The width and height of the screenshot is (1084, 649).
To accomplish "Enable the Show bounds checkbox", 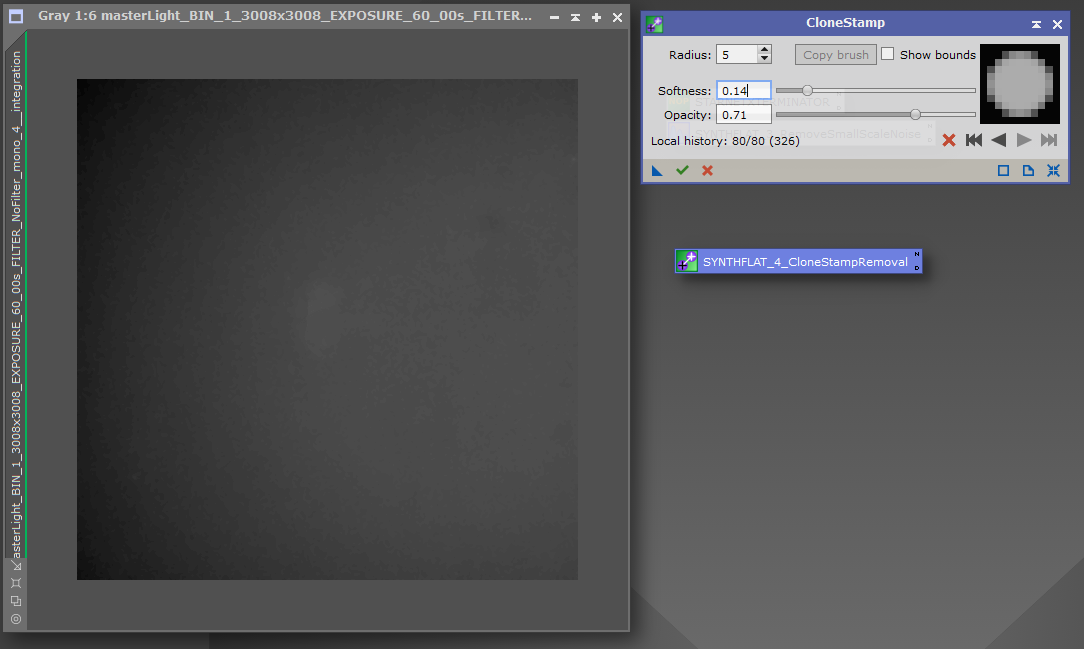I will click(887, 54).
